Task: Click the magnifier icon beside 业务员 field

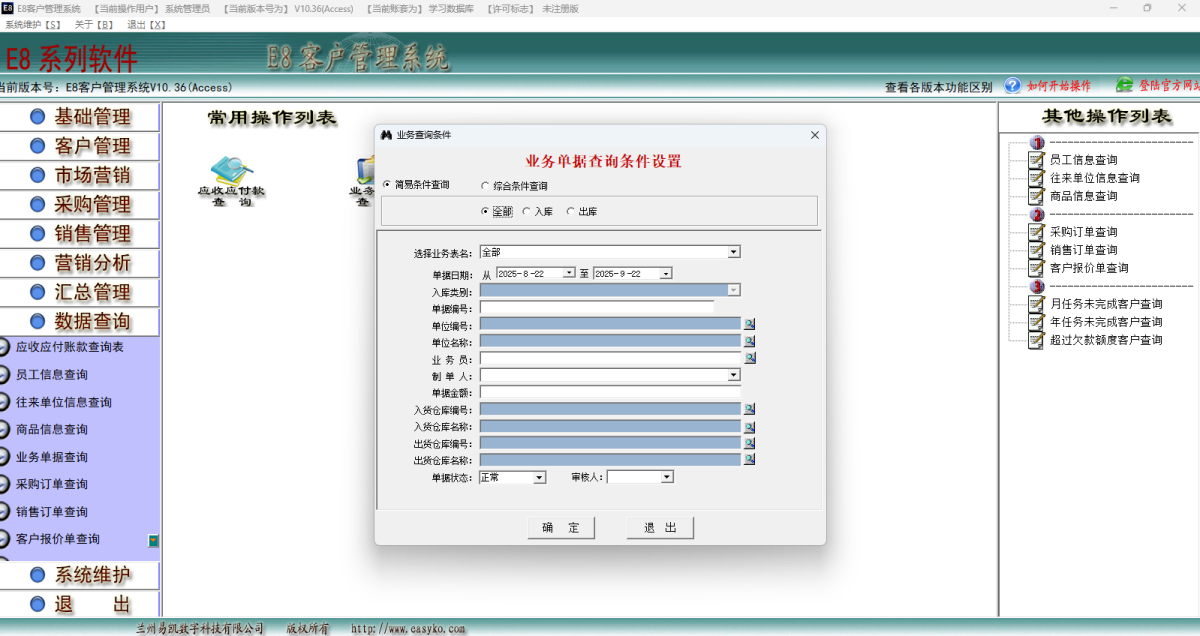Action: [x=749, y=357]
